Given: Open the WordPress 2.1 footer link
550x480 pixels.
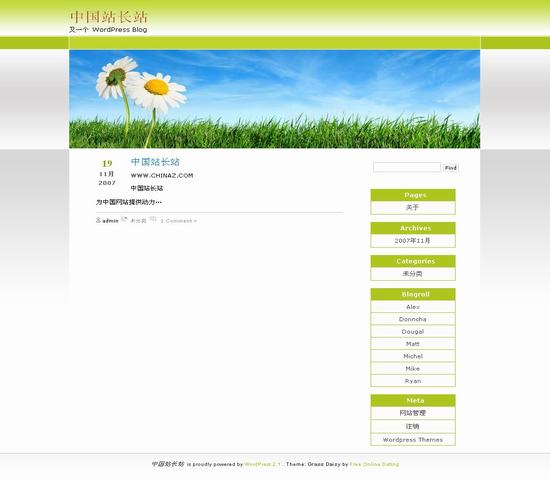Looking at the screenshot, I should [262, 464].
